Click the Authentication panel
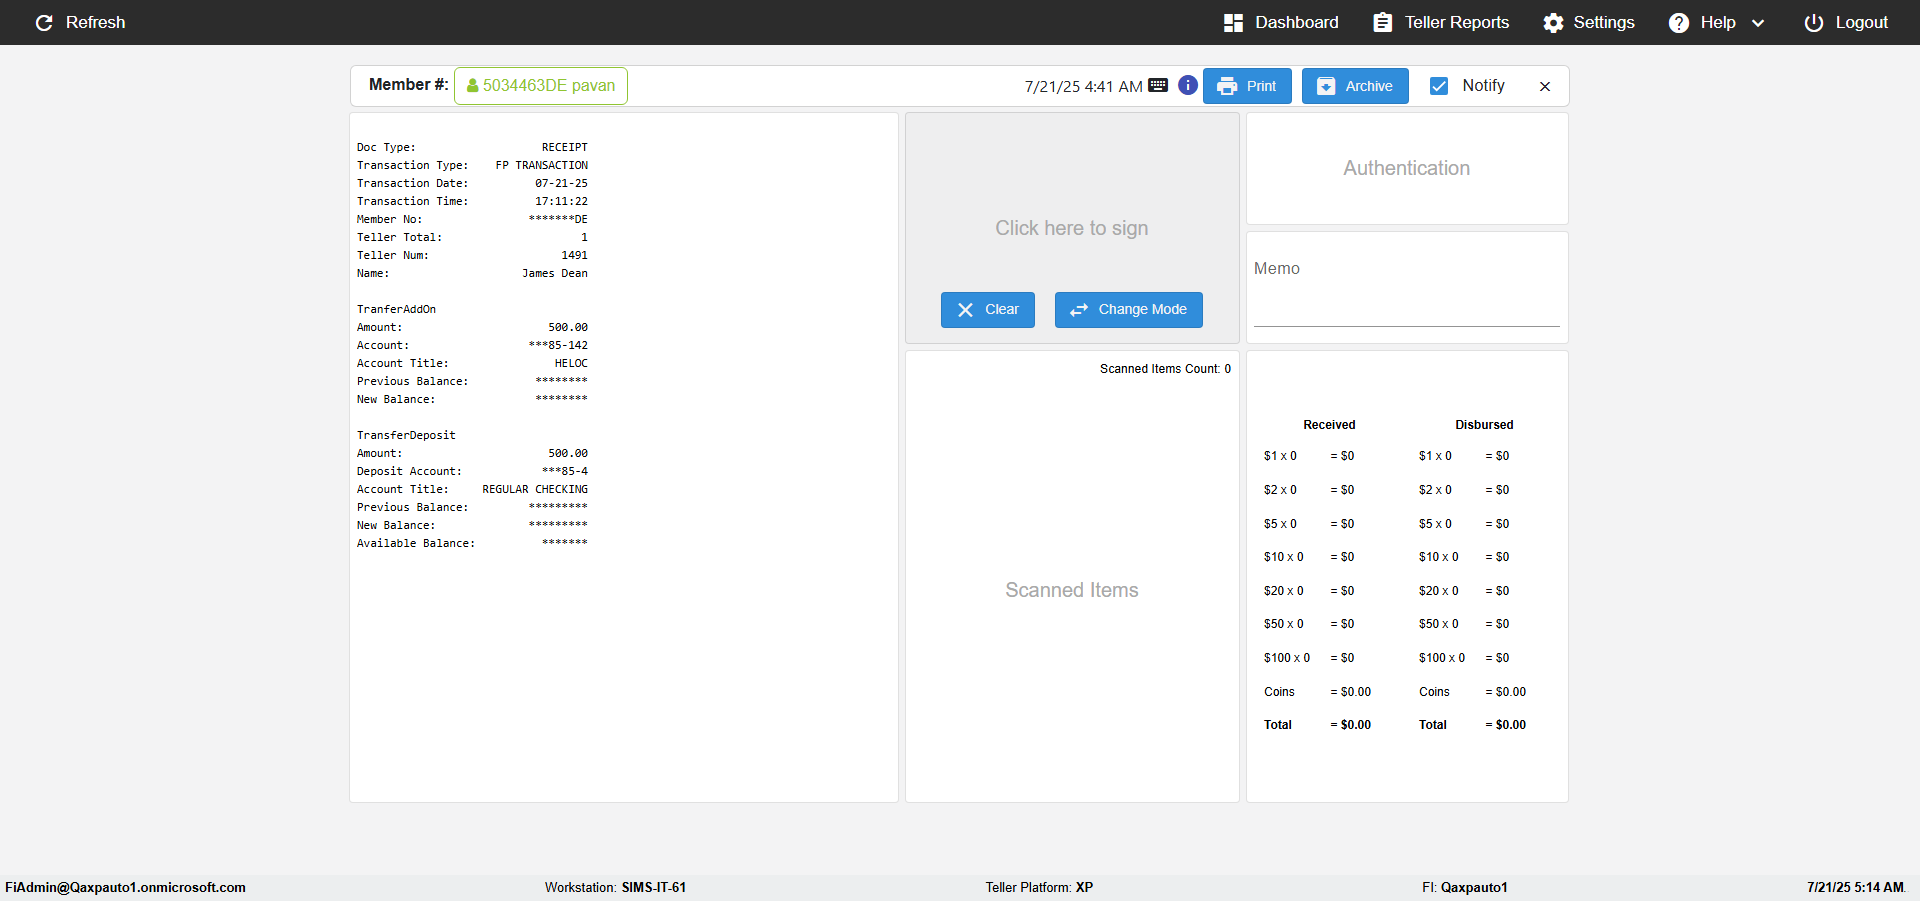 click(1407, 168)
